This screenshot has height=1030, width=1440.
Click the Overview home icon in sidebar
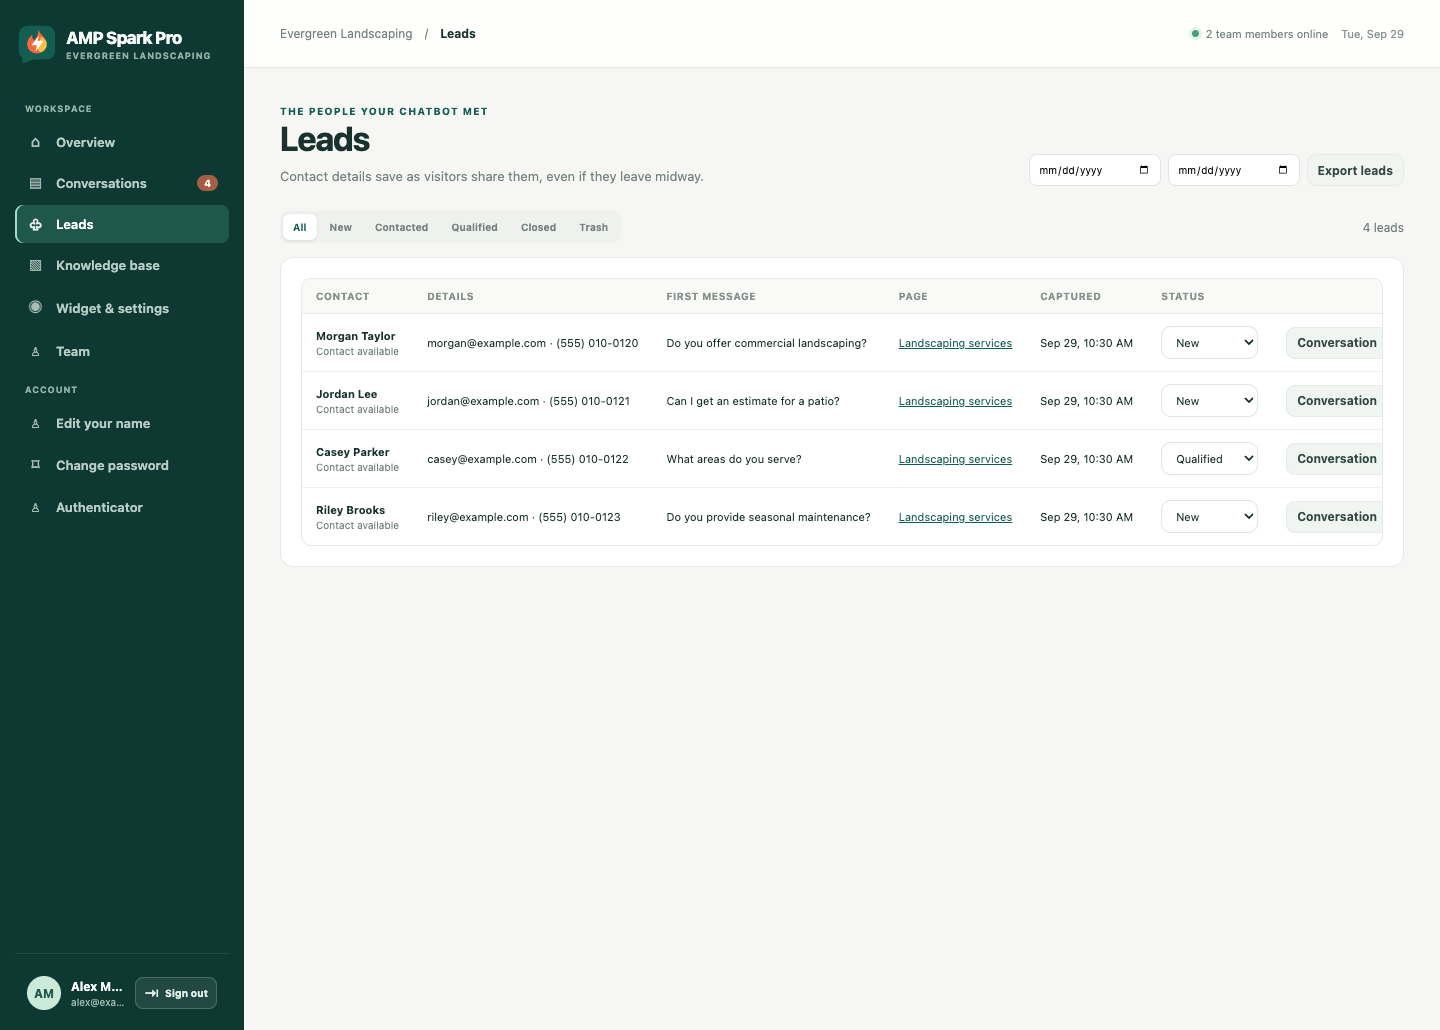(36, 143)
